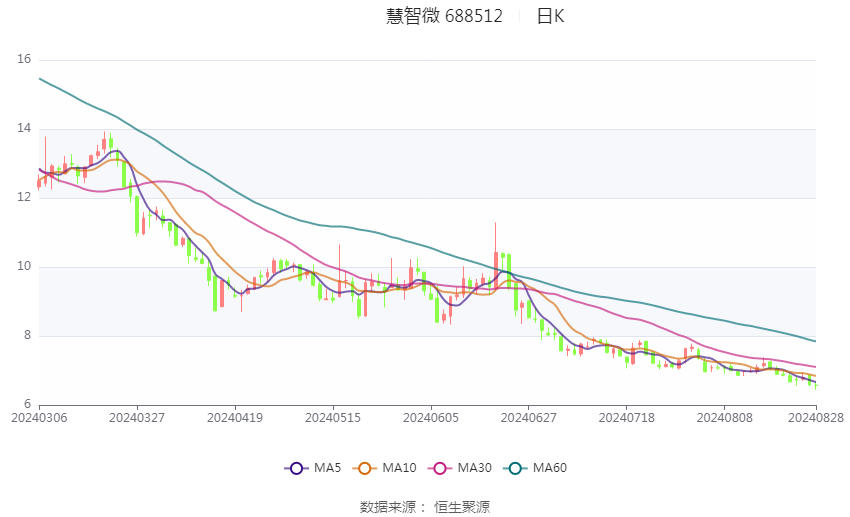The width and height of the screenshot is (850, 517).
Task: Click y-axis value 6
Action: (28, 404)
